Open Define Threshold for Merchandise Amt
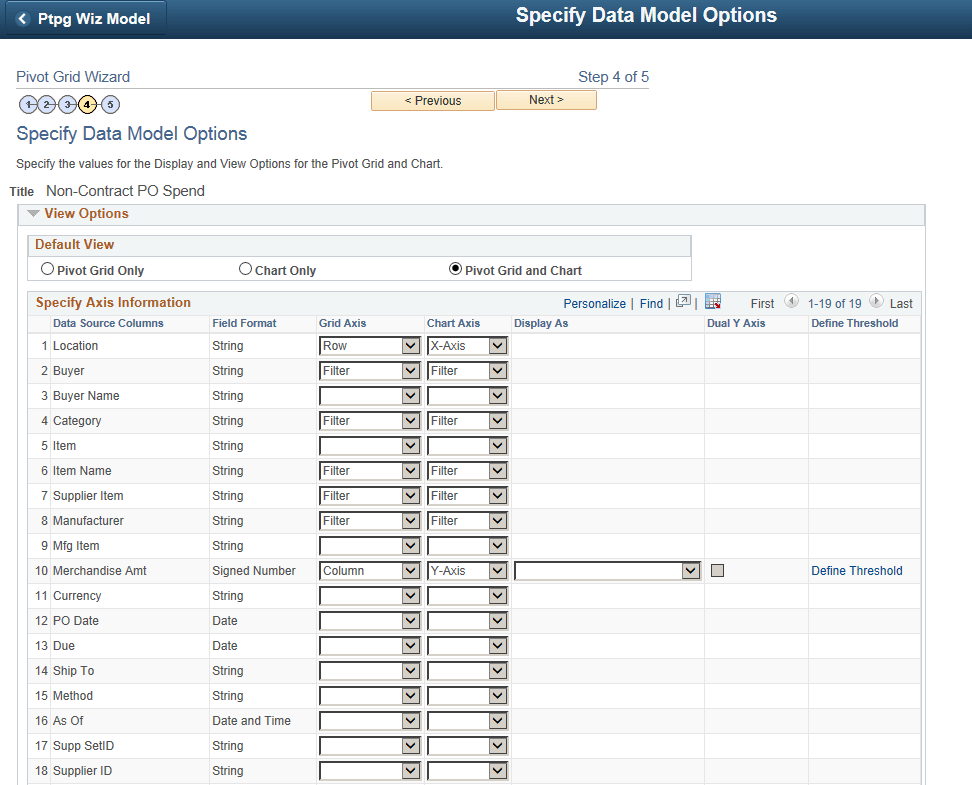Viewport: 972px width, 785px height. pyautogui.click(x=857, y=570)
